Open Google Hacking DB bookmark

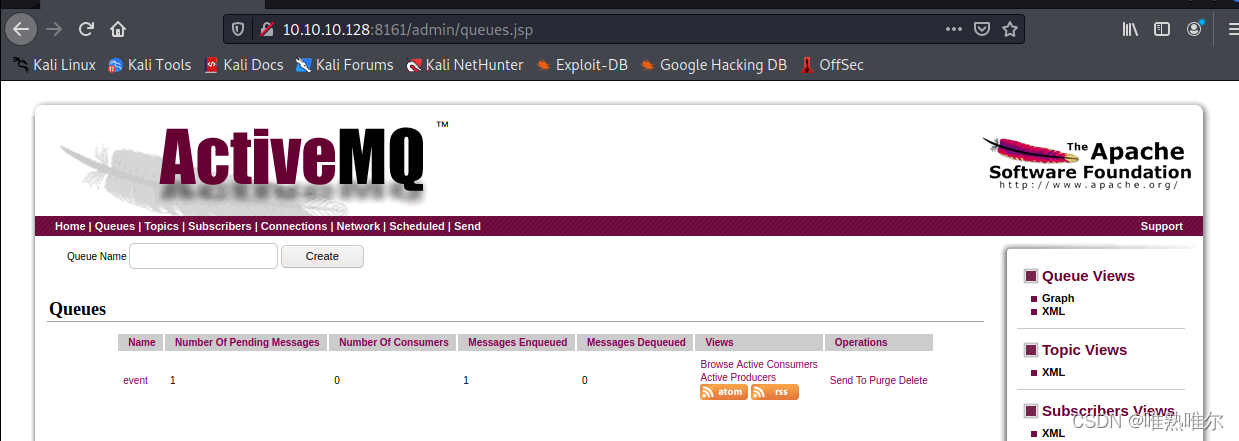pyautogui.click(x=713, y=65)
